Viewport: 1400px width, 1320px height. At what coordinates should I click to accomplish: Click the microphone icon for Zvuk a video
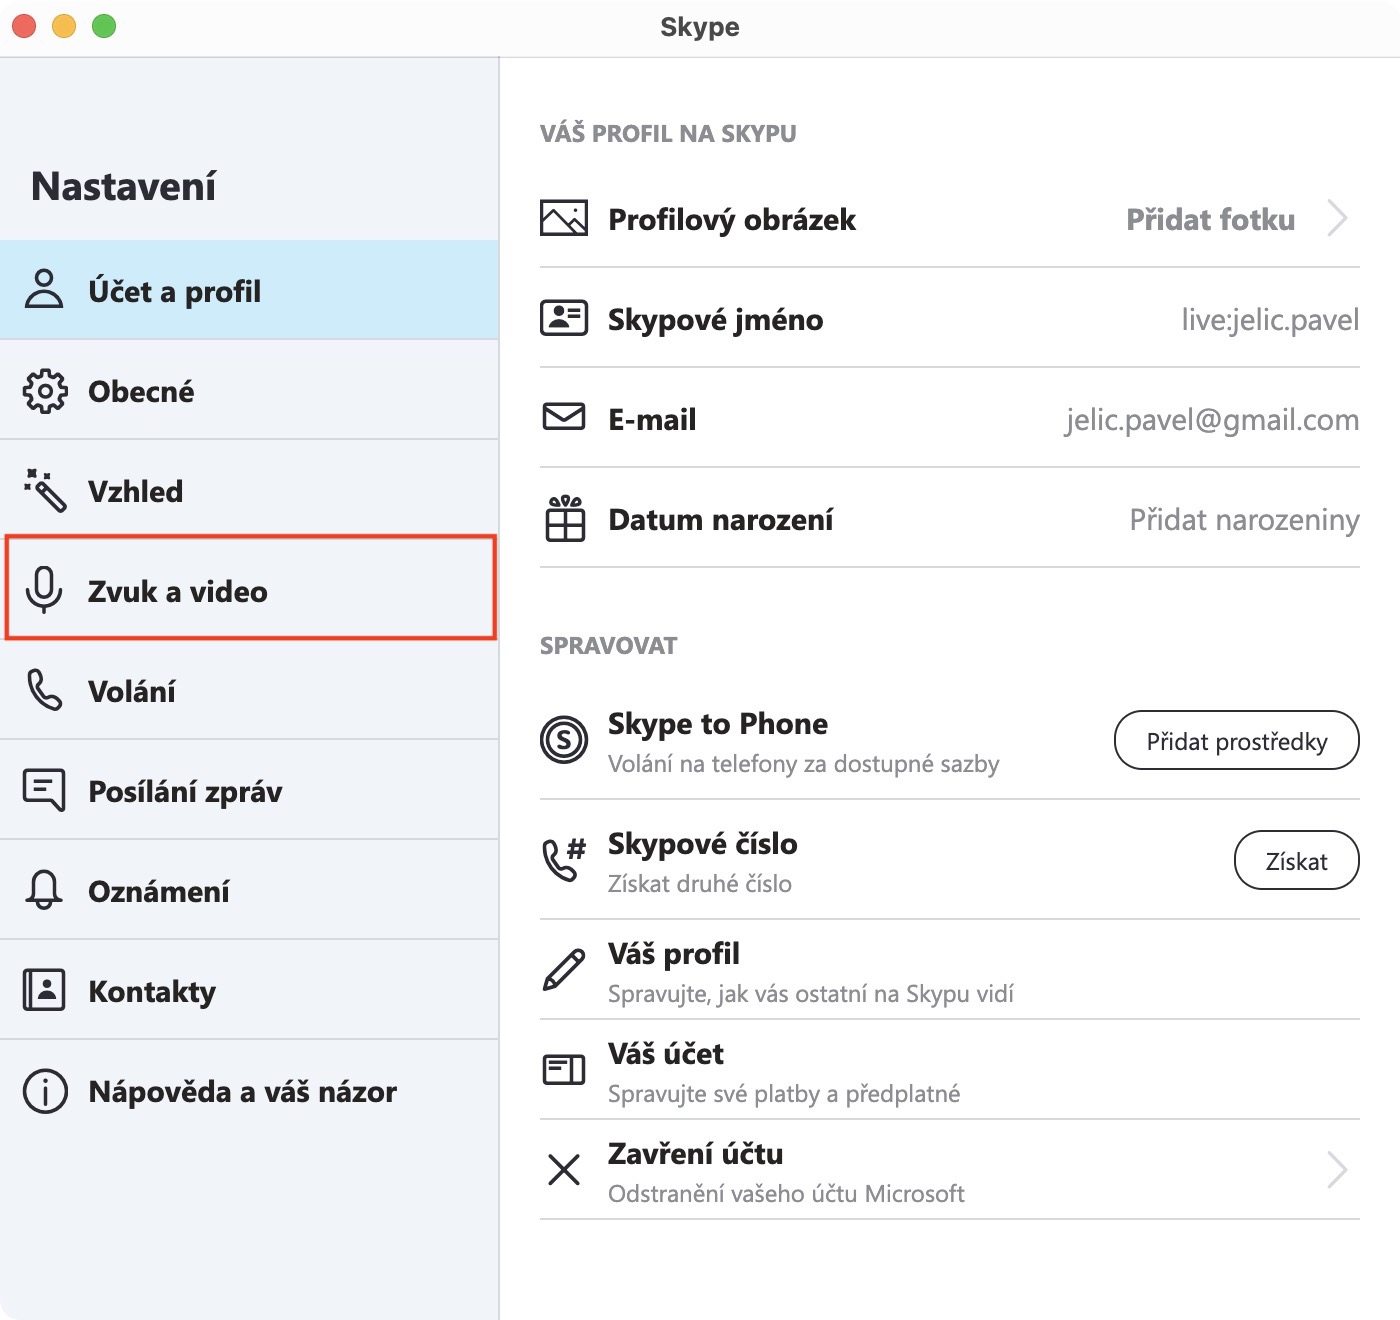coord(44,590)
